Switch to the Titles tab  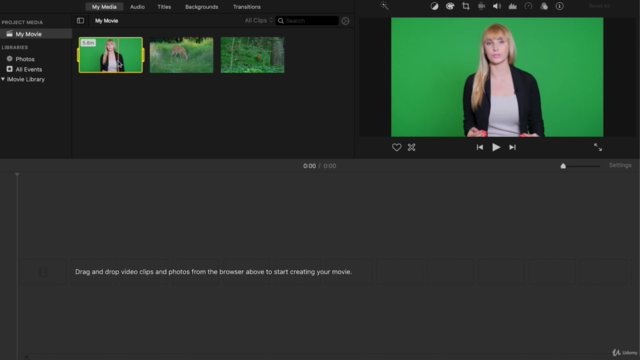[x=164, y=7]
